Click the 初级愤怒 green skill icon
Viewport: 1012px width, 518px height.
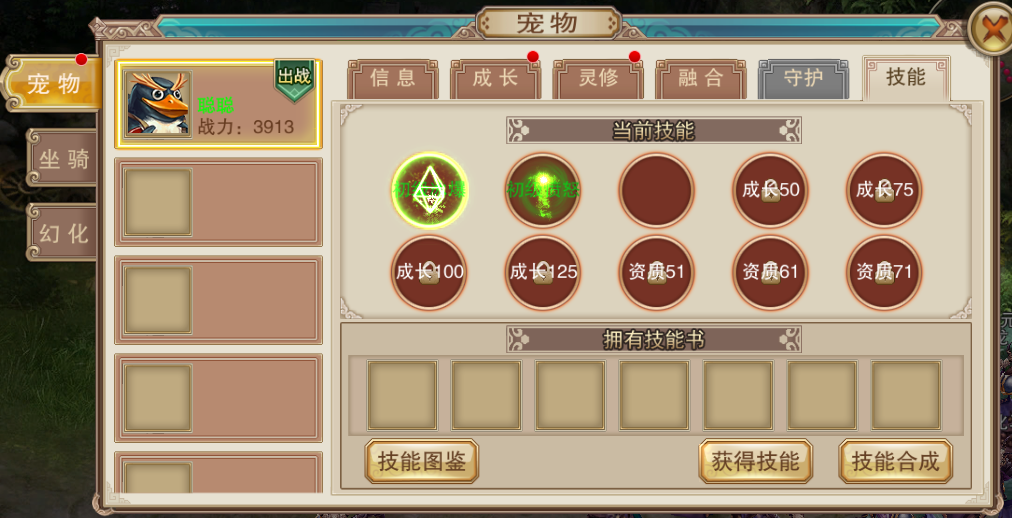[x=543, y=190]
